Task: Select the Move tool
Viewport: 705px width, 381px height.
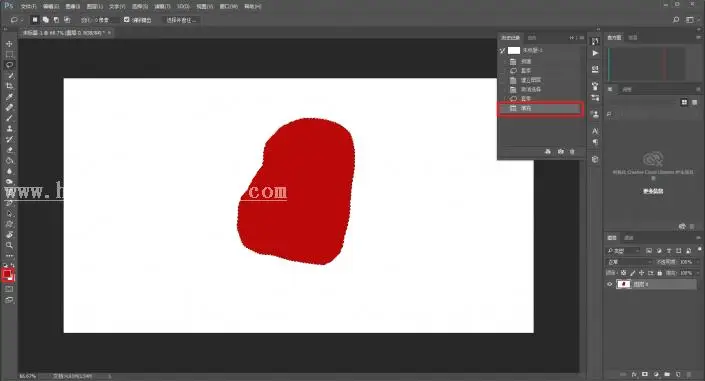Action: click(x=9, y=44)
